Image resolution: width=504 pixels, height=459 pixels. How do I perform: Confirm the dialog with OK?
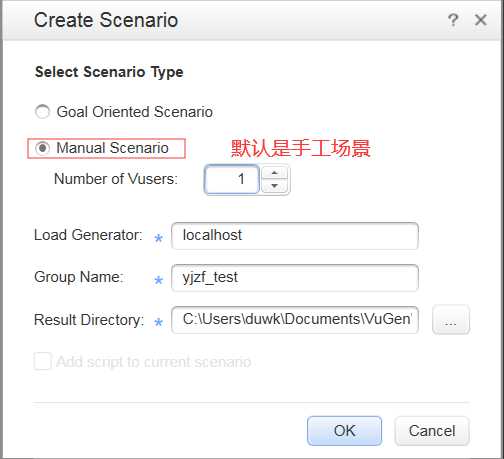(x=344, y=431)
